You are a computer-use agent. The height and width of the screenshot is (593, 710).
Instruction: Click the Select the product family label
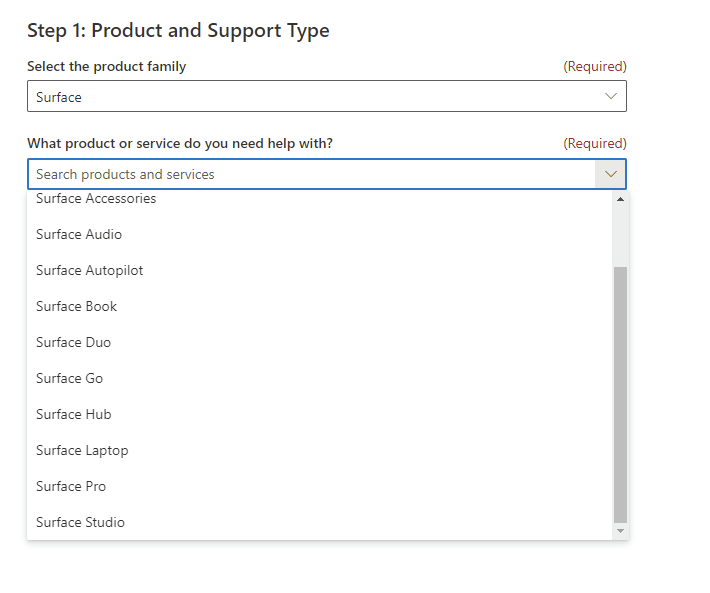106,67
